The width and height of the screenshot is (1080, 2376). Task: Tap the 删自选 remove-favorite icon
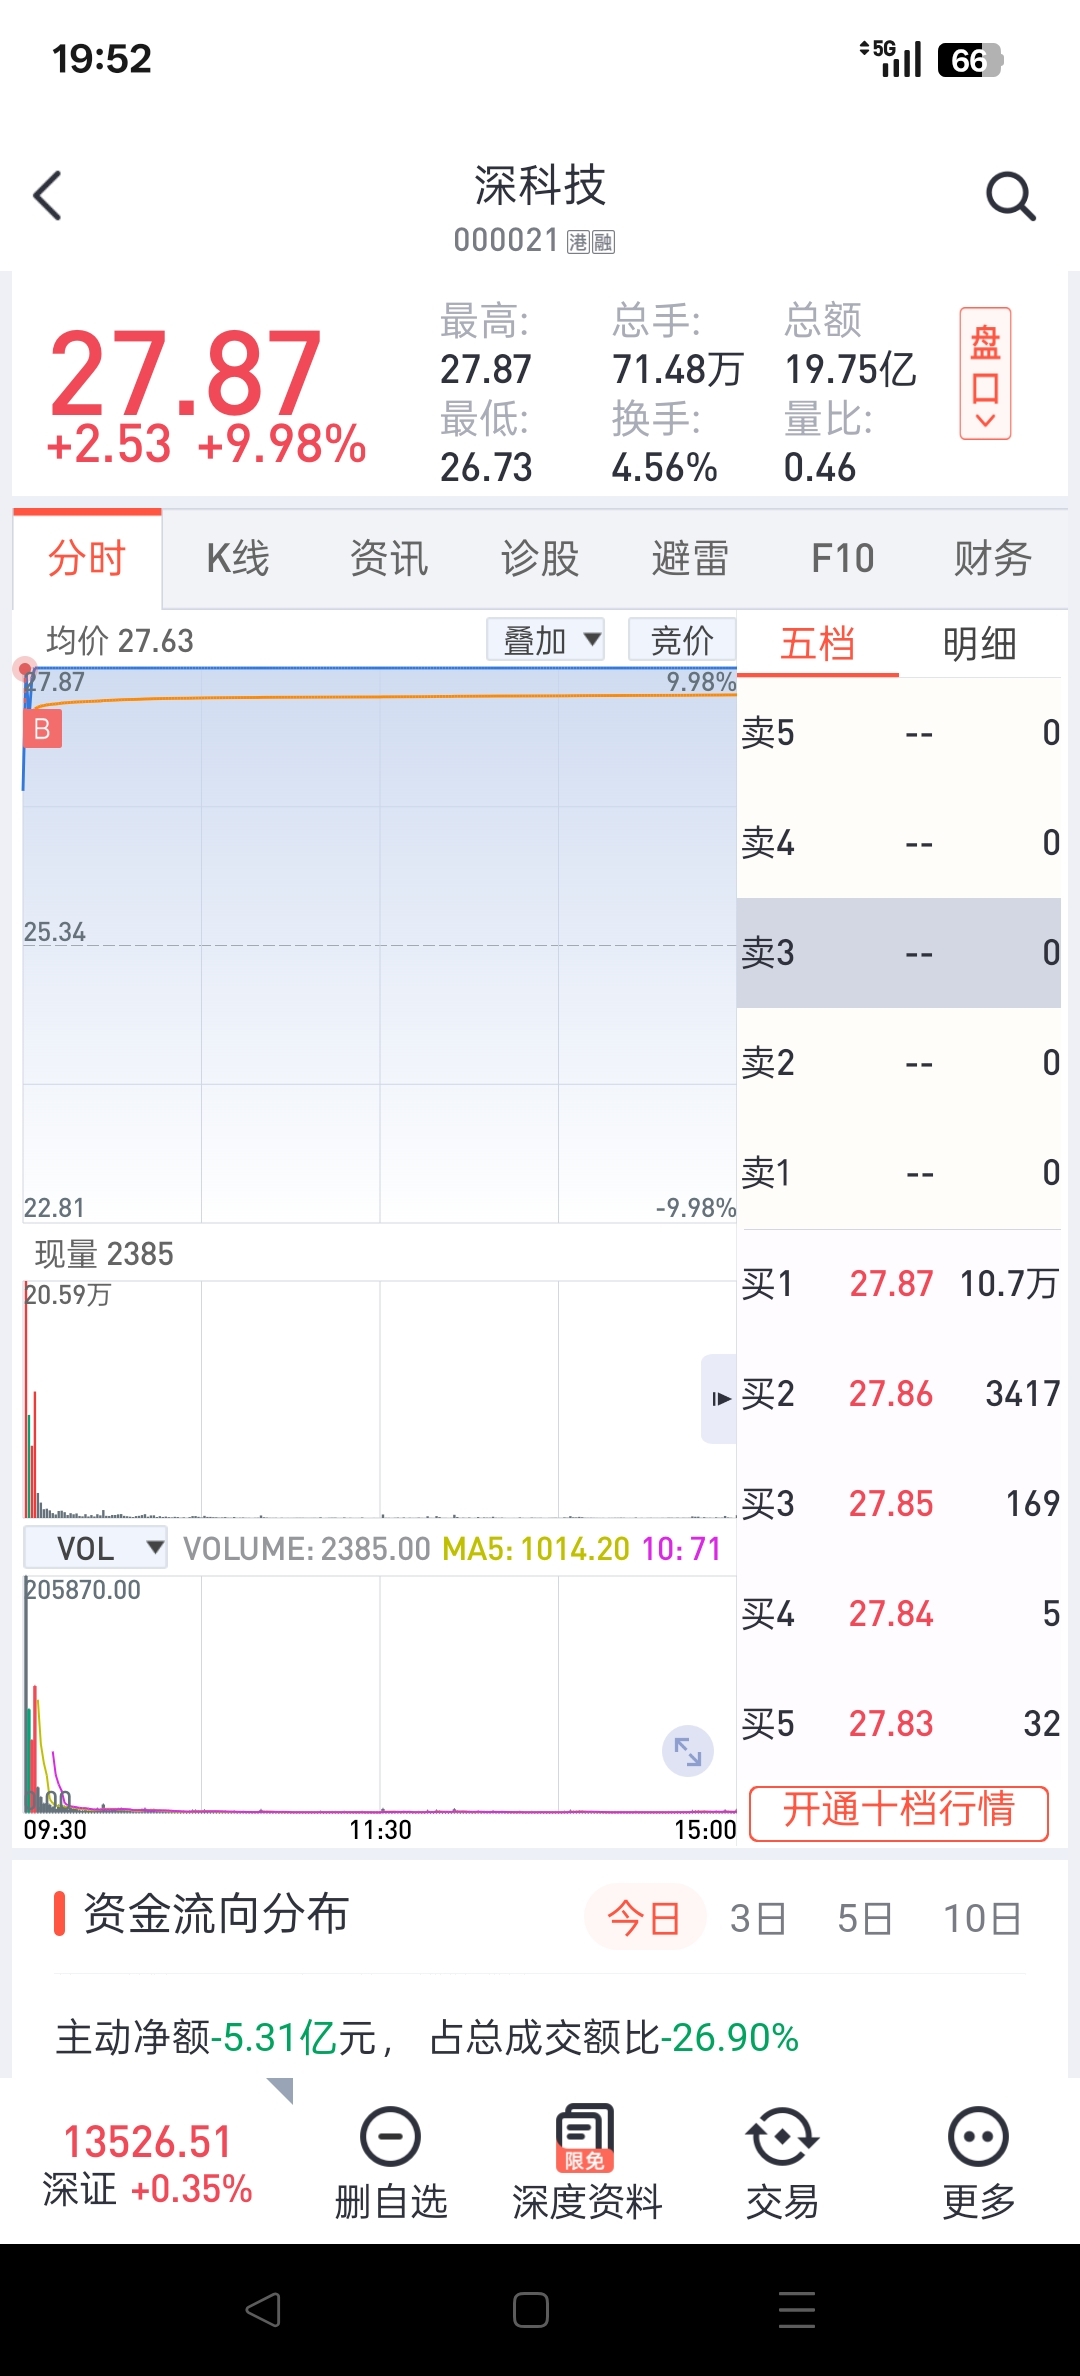pos(390,2137)
